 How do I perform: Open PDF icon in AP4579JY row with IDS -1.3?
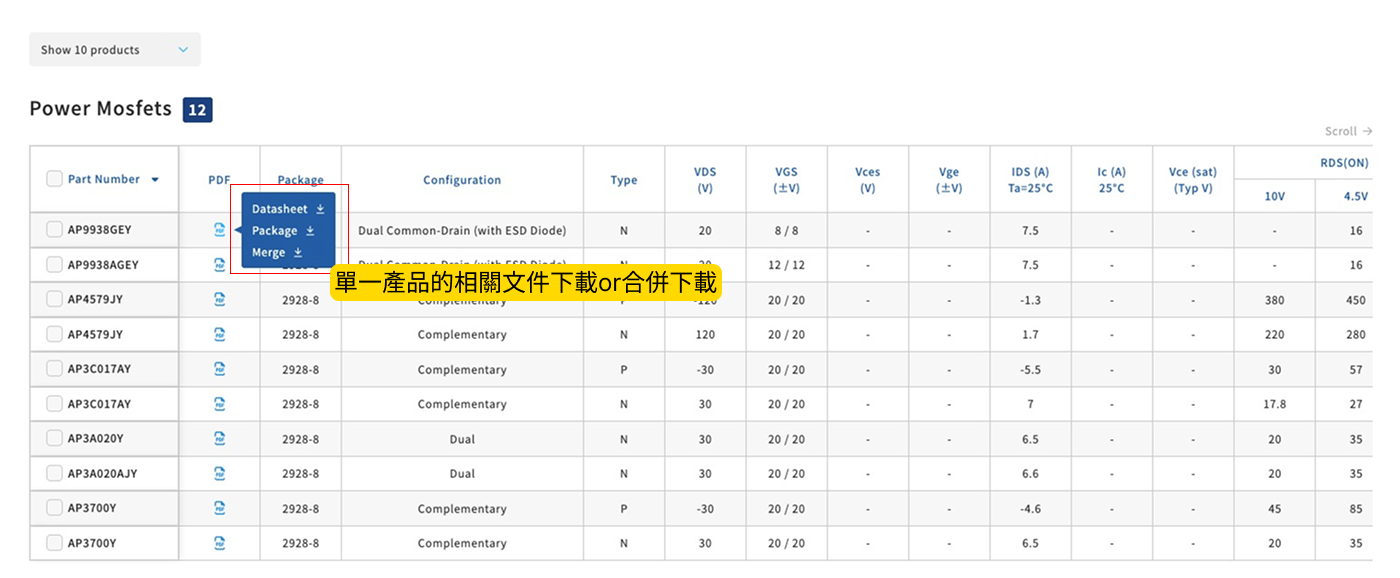point(220,299)
